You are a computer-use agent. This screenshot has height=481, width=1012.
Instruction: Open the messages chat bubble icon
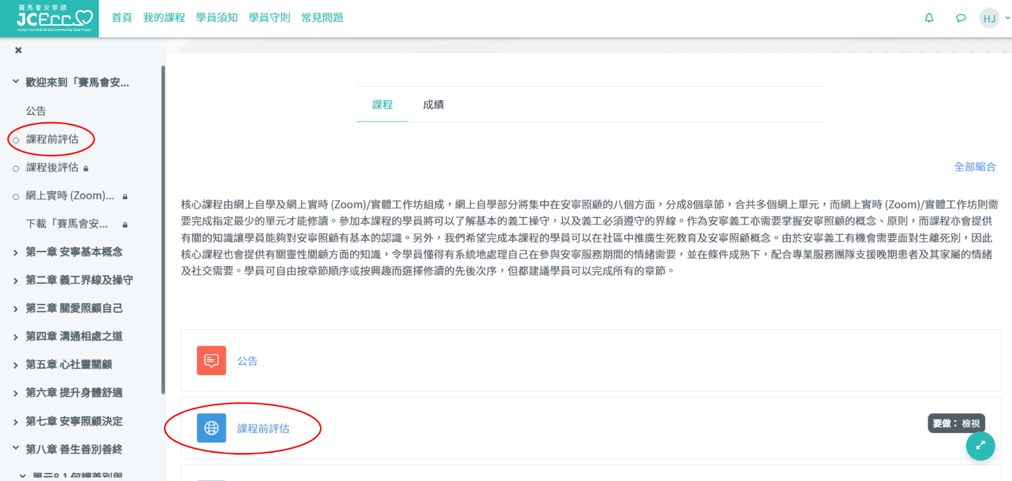[x=960, y=18]
